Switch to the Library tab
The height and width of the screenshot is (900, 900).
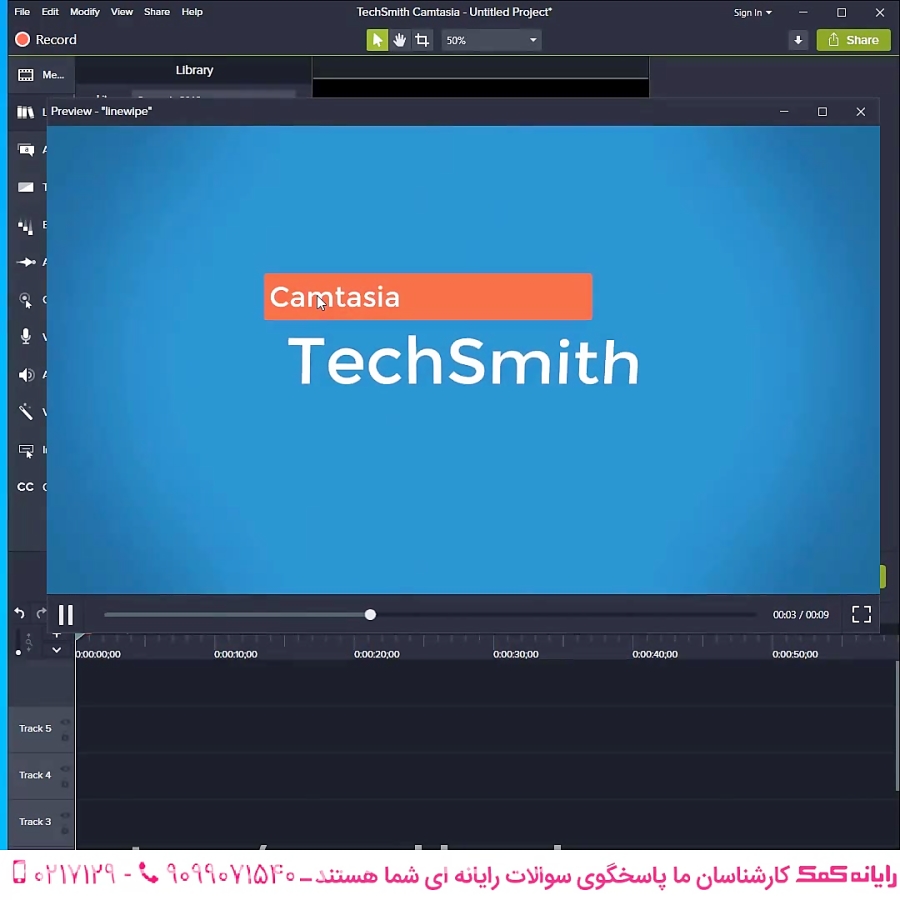[x=194, y=70]
